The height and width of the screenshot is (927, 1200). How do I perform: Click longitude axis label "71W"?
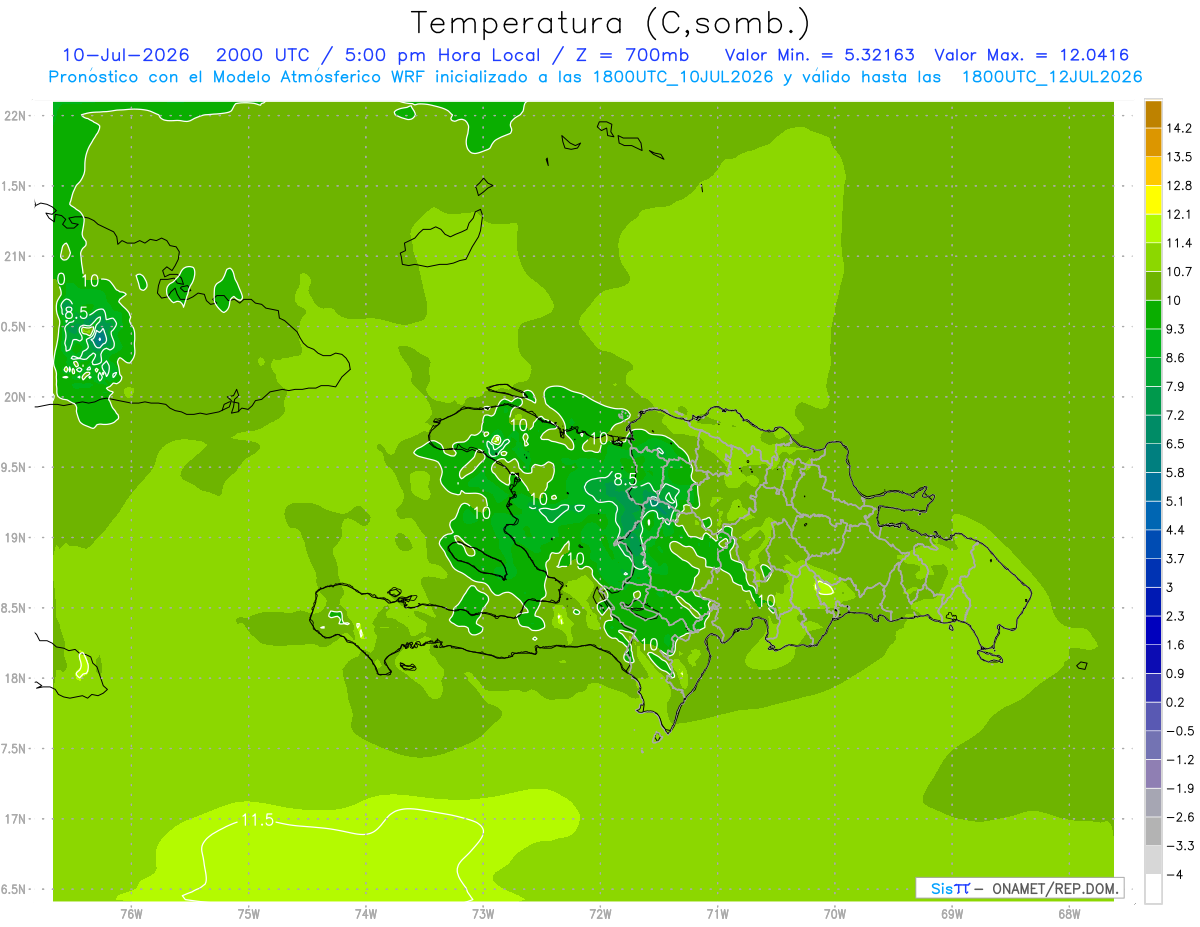[x=717, y=913]
